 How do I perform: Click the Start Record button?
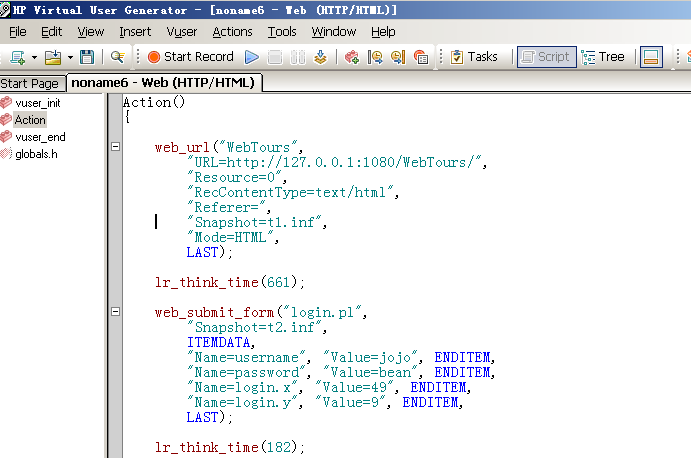(x=191, y=57)
